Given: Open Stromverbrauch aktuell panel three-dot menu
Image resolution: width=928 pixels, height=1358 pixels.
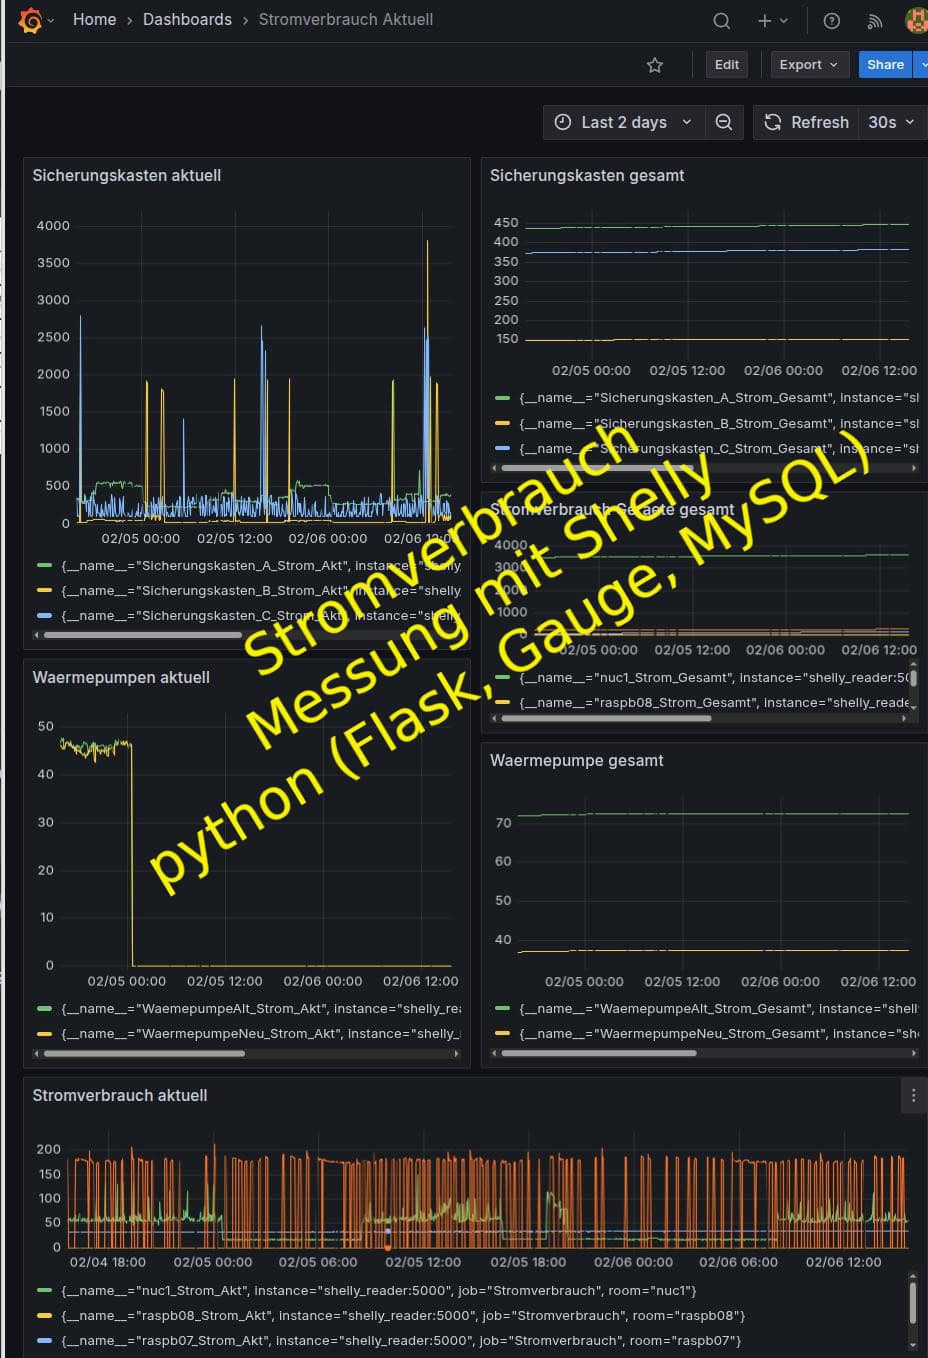Looking at the screenshot, I should [913, 1095].
